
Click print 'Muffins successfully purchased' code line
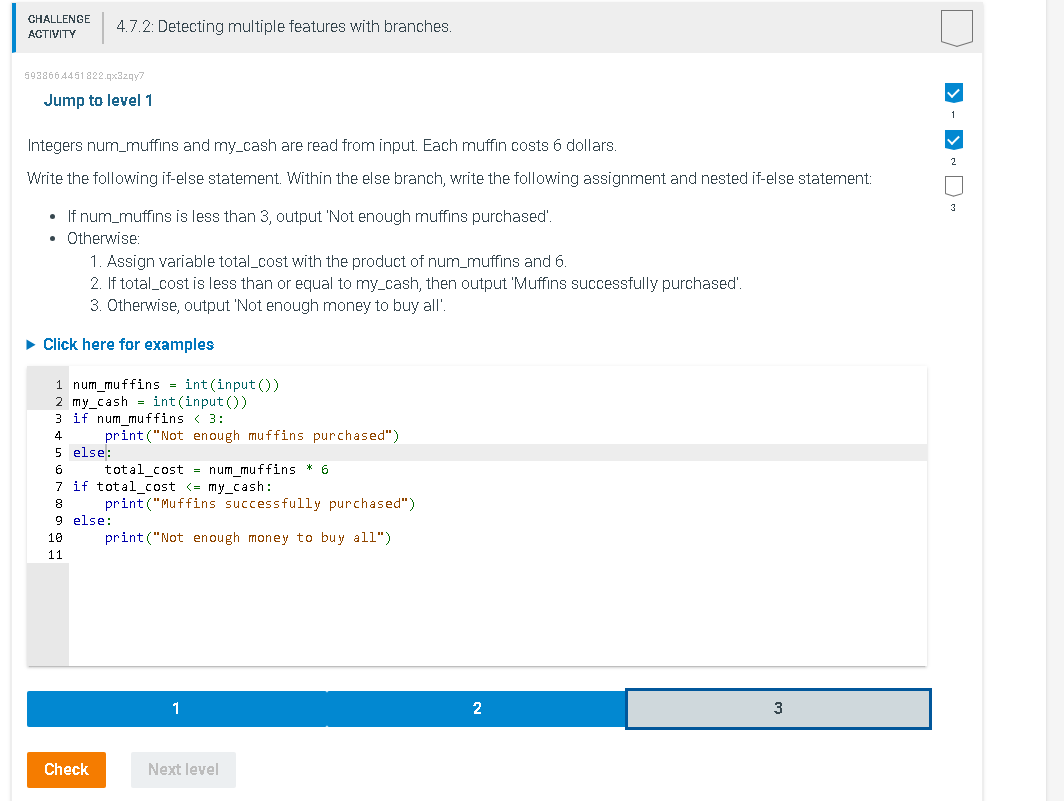(x=260, y=504)
